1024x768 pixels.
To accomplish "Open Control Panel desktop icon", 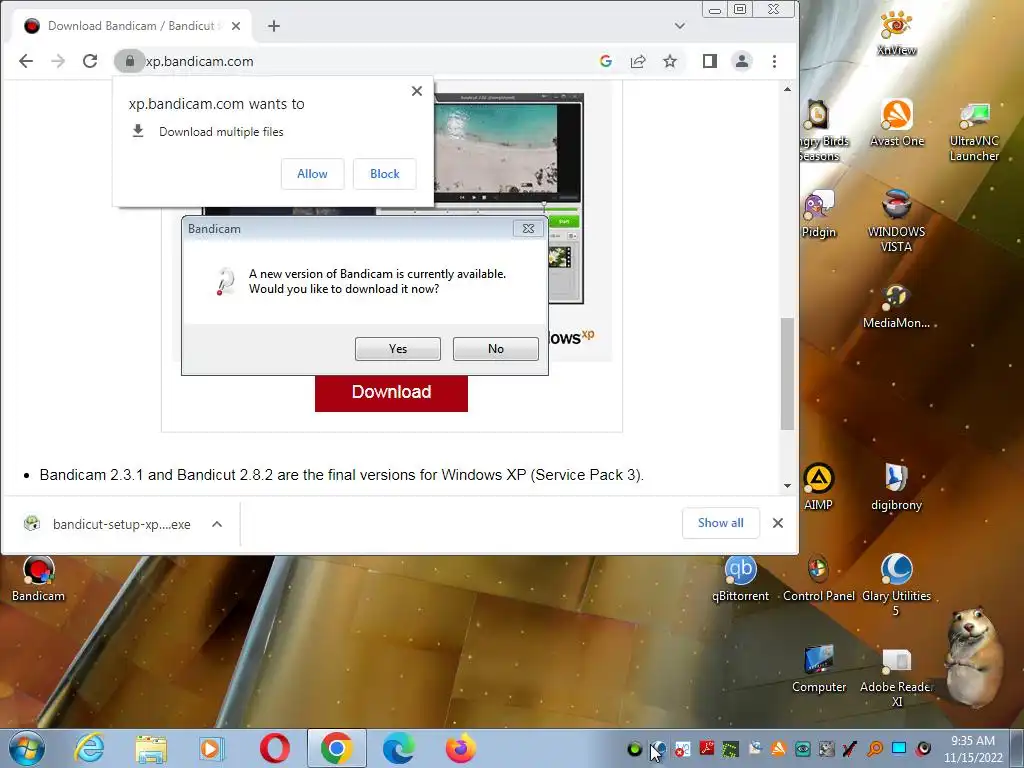I will click(x=818, y=579).
